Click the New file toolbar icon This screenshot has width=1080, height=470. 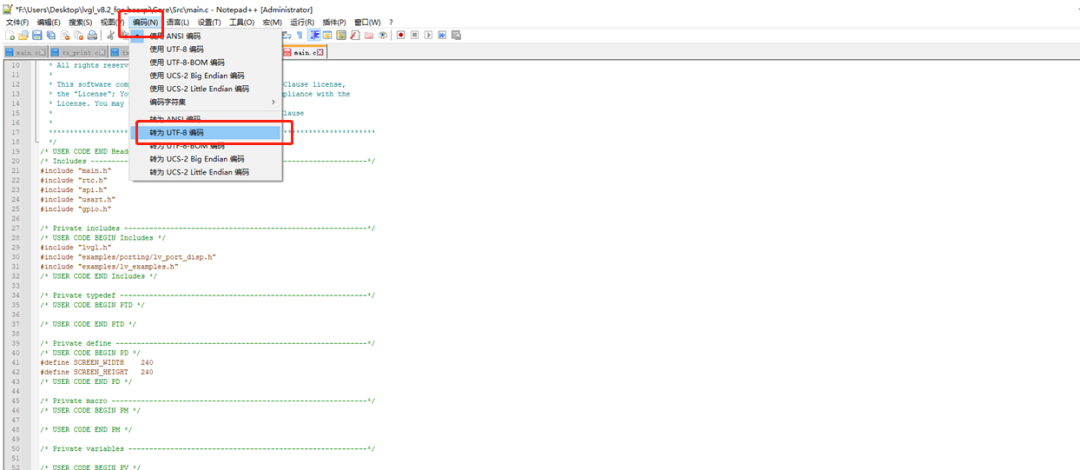tap(9, 35)
